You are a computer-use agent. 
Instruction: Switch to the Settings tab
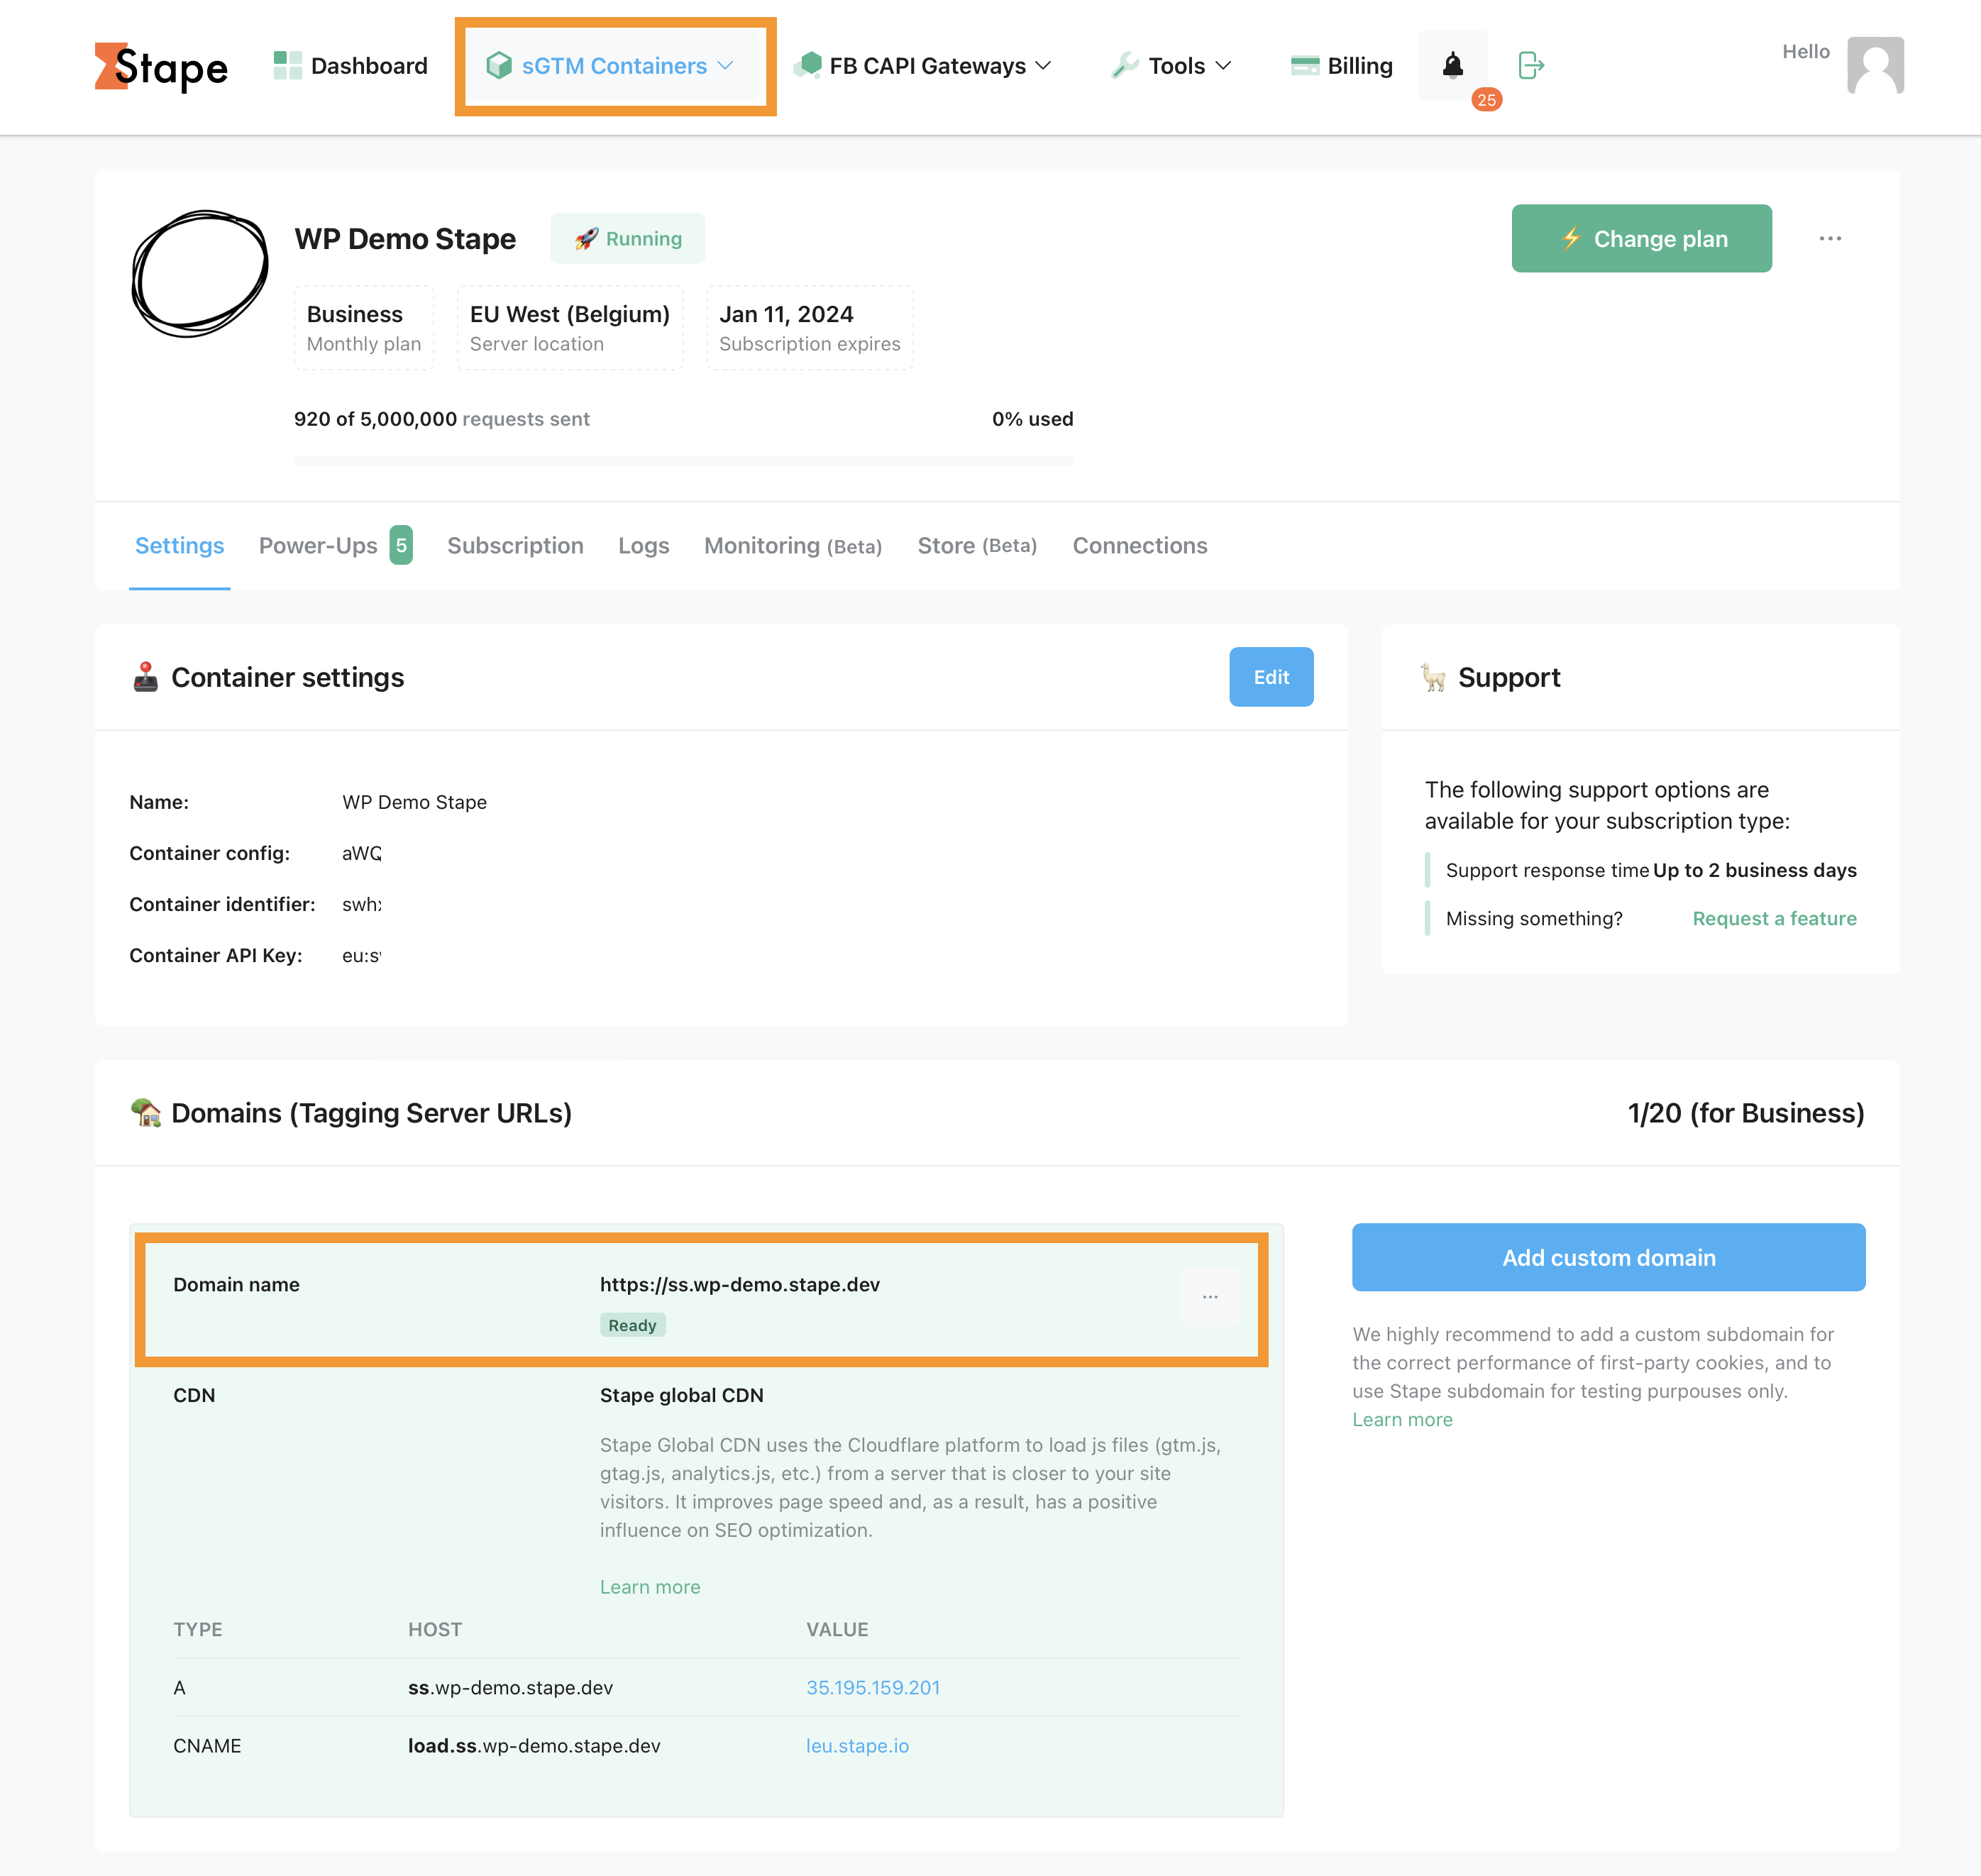pyautogui.click(x=180, y=546)
